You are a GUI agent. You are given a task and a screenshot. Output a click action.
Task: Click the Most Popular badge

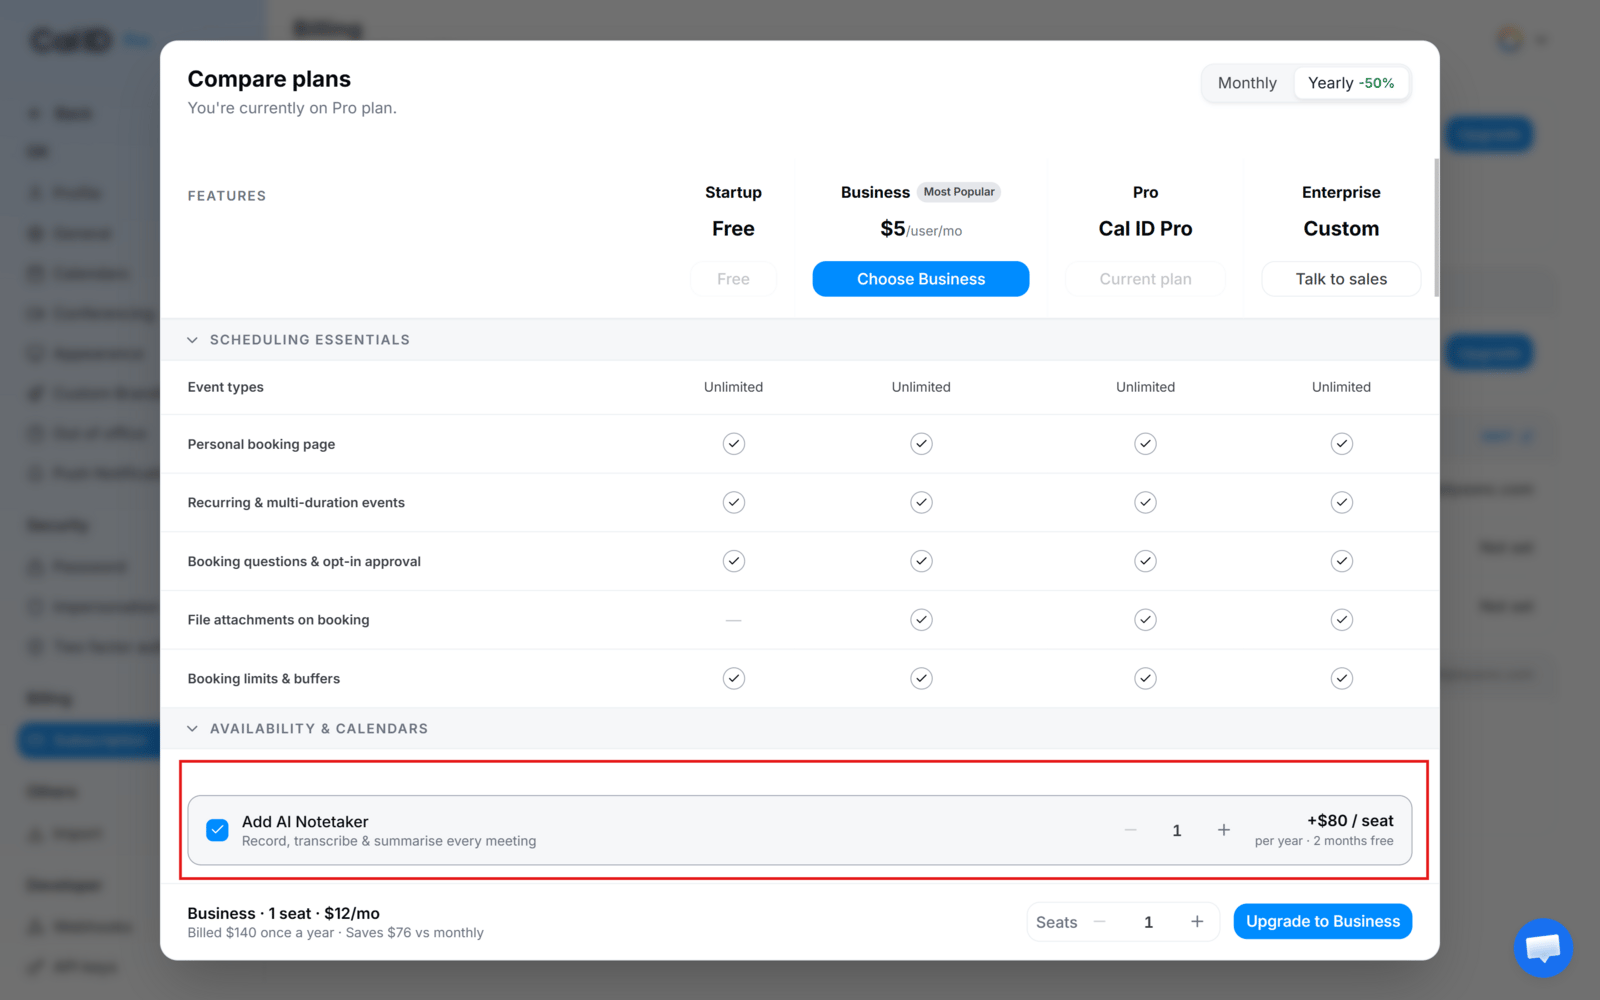[x=959, y=192]
